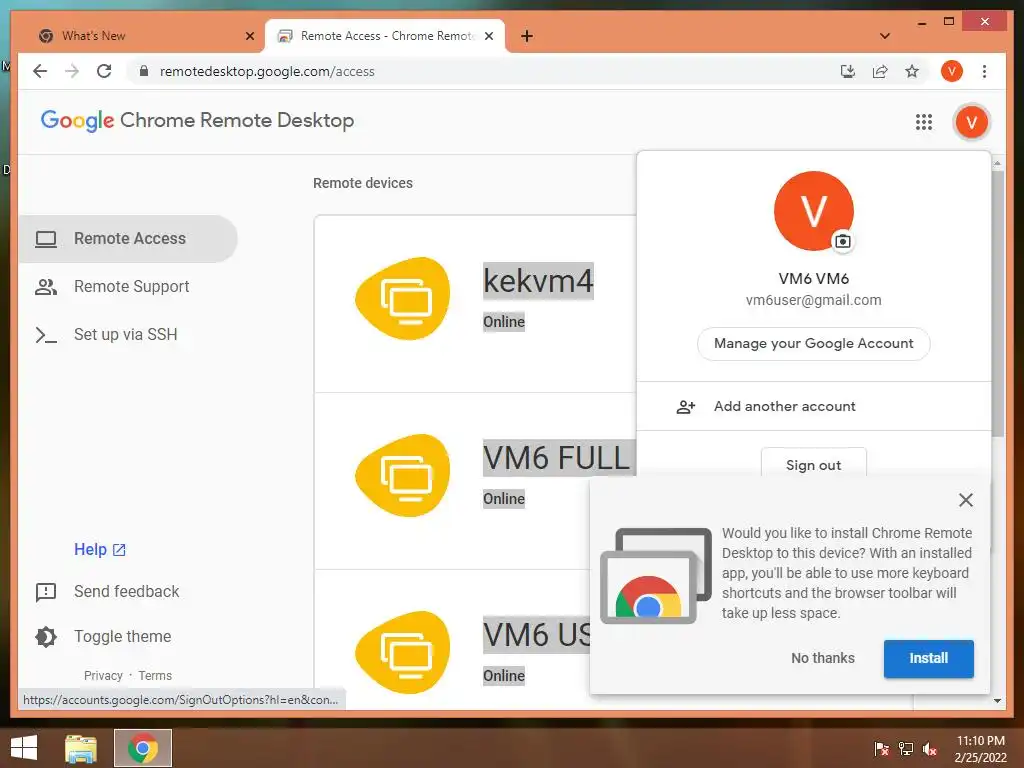This screenshot has height=768, width=1024.
Task: Click the scrollbar down arrow
Action: [x=997, y=701]
